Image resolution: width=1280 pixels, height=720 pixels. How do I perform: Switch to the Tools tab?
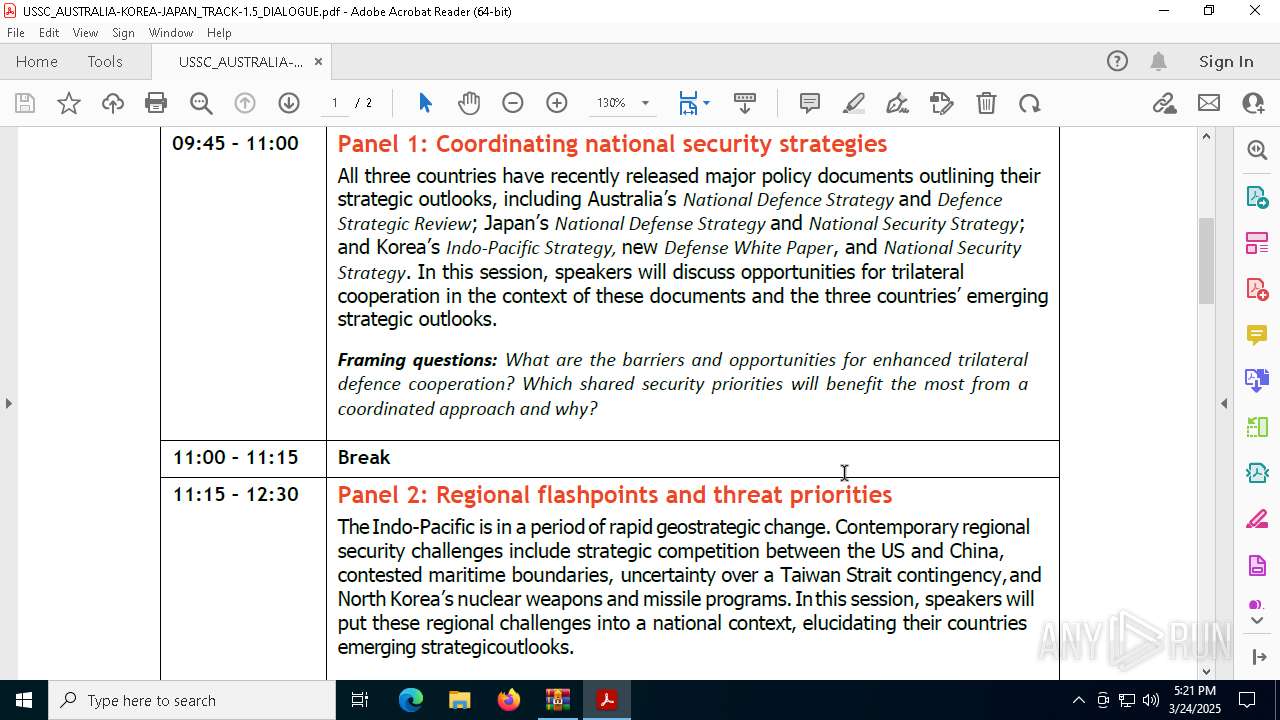(x=105, y=62)
